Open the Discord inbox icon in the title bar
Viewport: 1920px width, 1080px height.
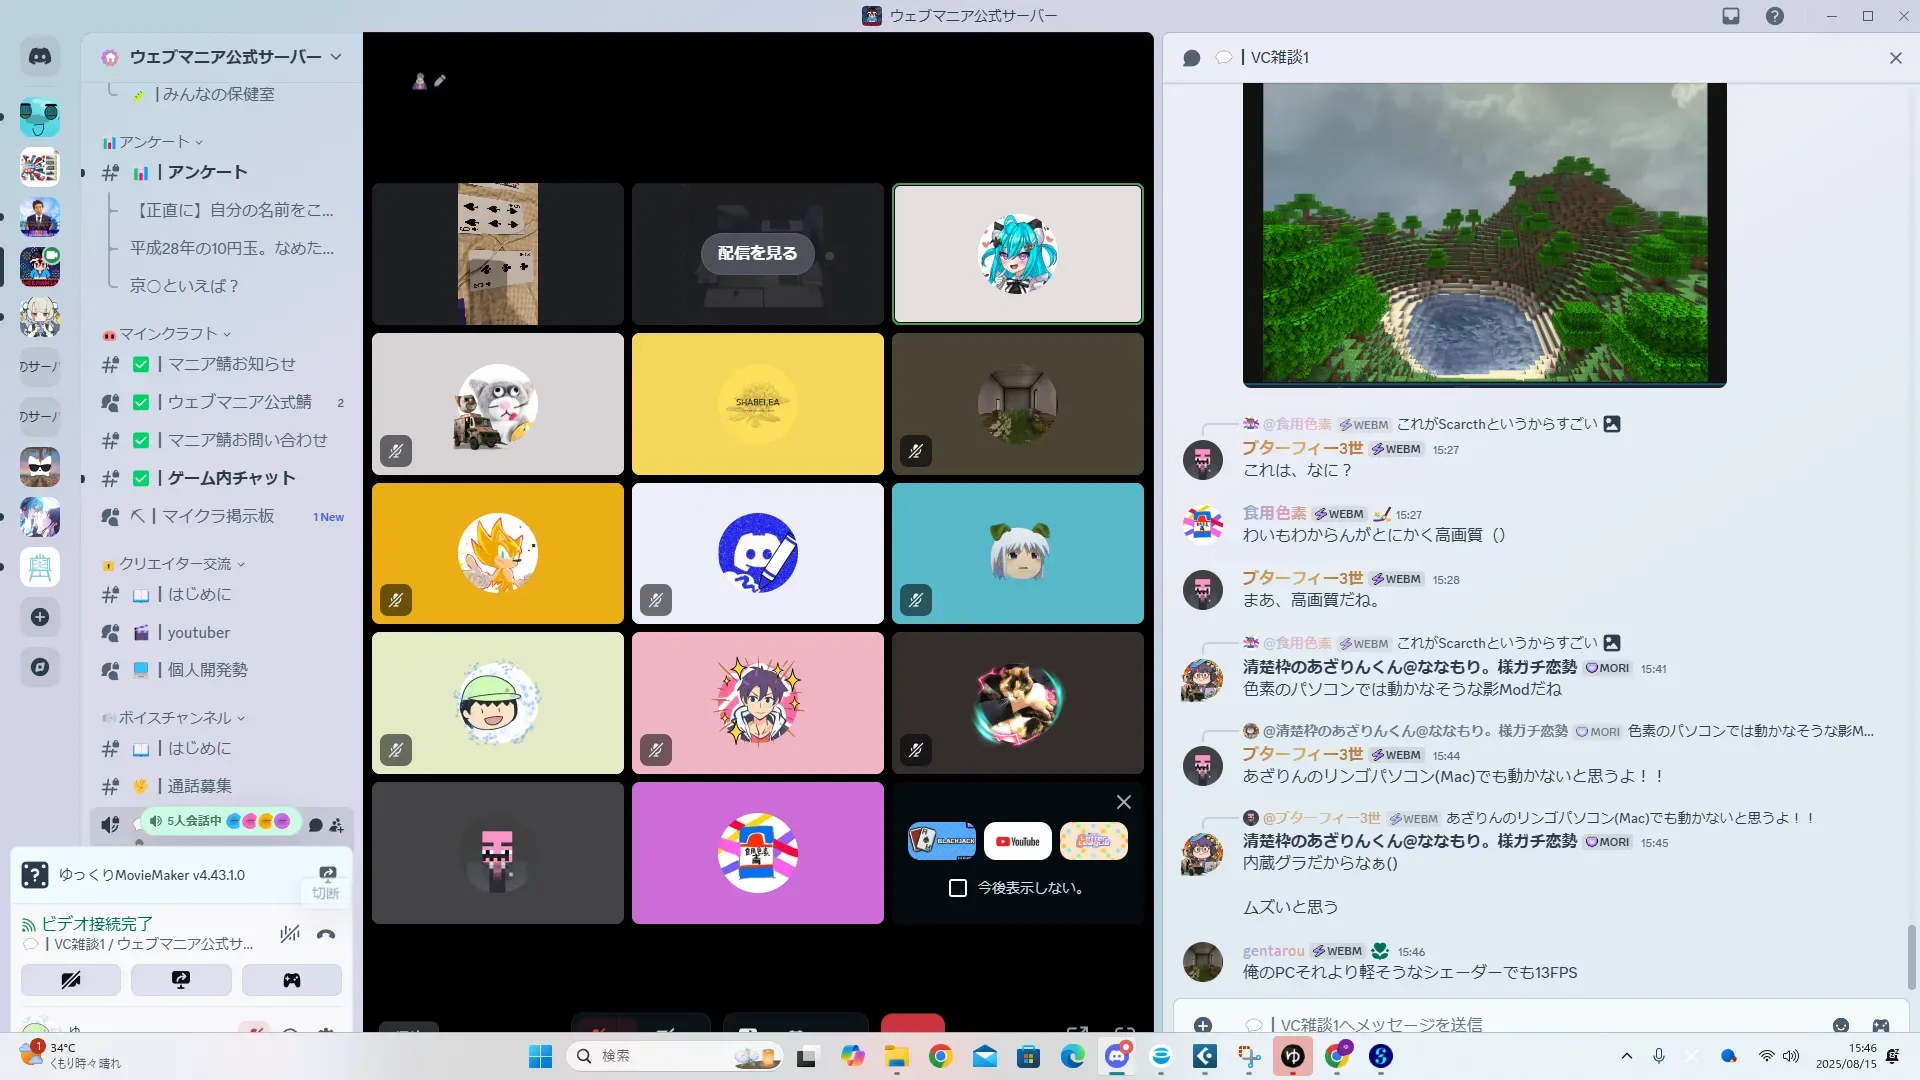click(1731, 16)
